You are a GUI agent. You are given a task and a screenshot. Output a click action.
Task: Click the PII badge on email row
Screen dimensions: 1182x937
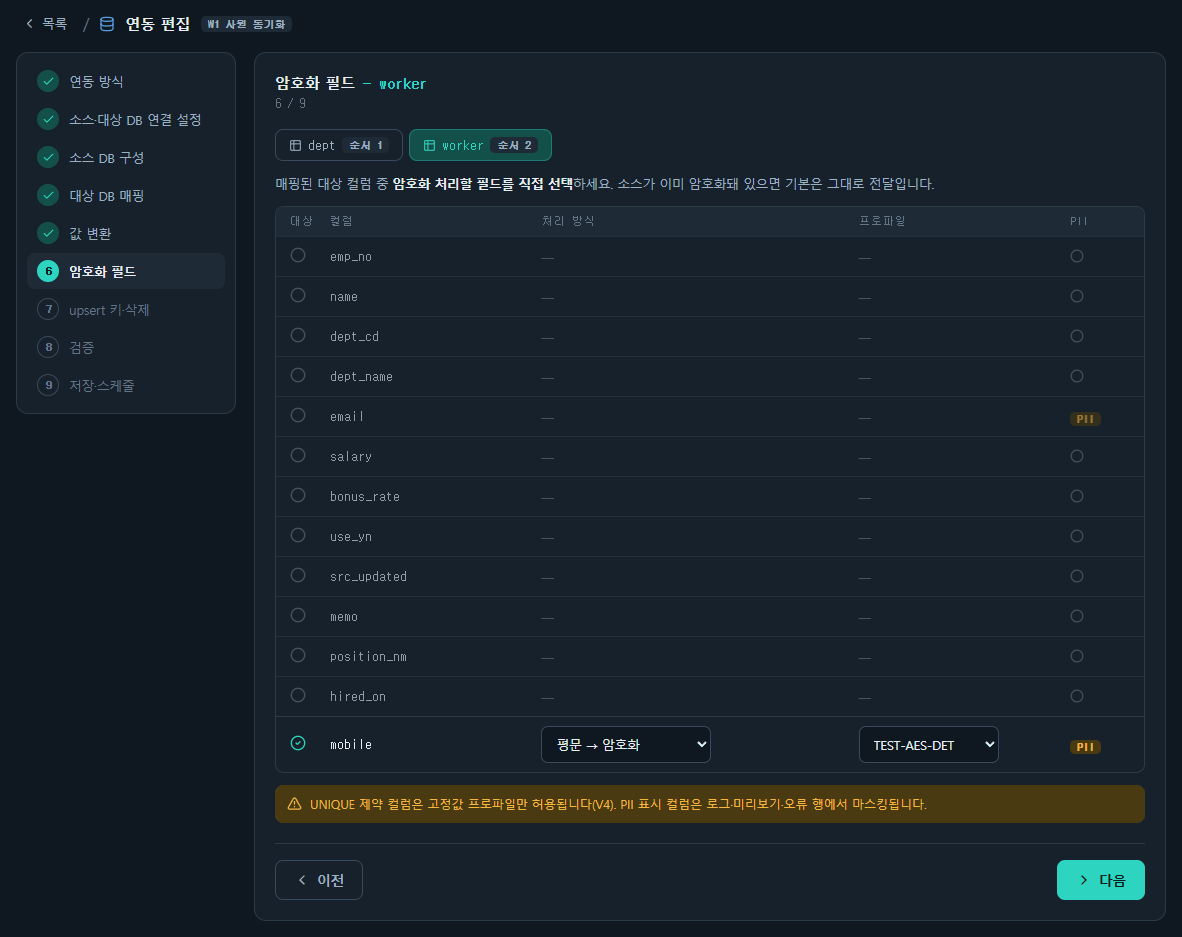(1085, 419)
